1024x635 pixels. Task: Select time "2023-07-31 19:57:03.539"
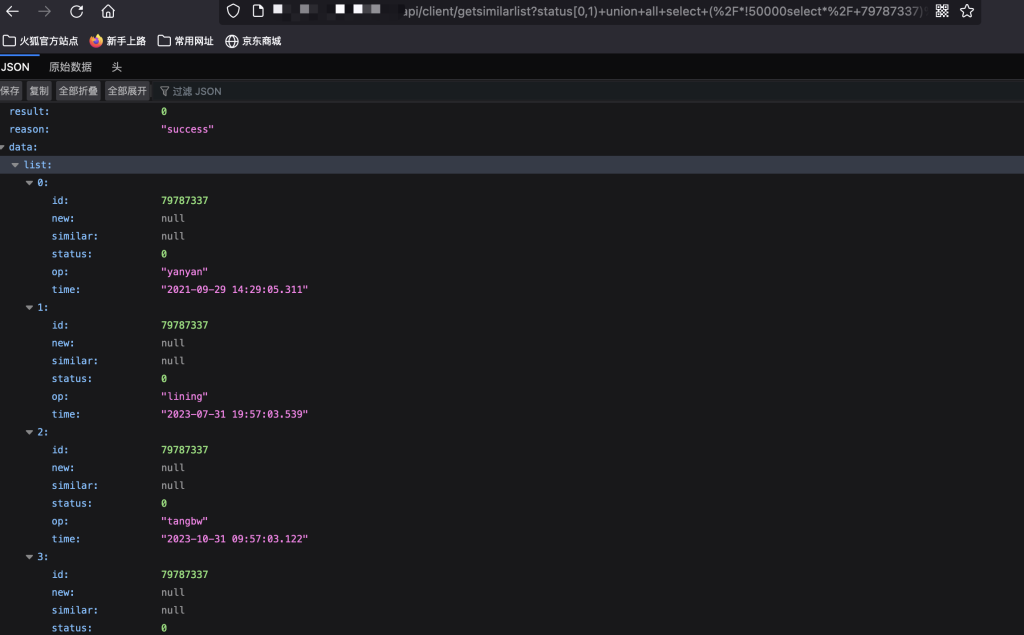coord(234,414)
